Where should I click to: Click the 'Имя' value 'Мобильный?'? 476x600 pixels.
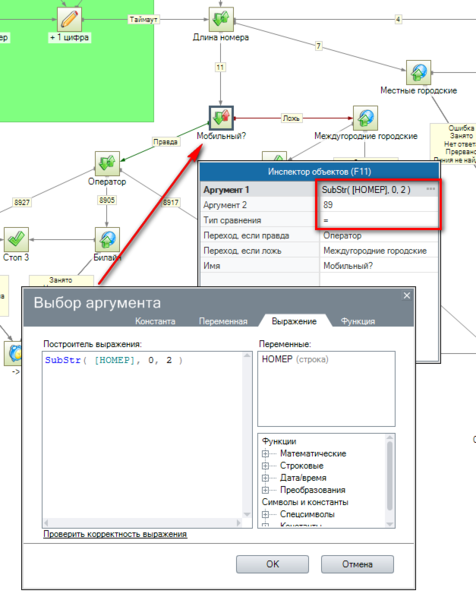(x=378, y=266)
